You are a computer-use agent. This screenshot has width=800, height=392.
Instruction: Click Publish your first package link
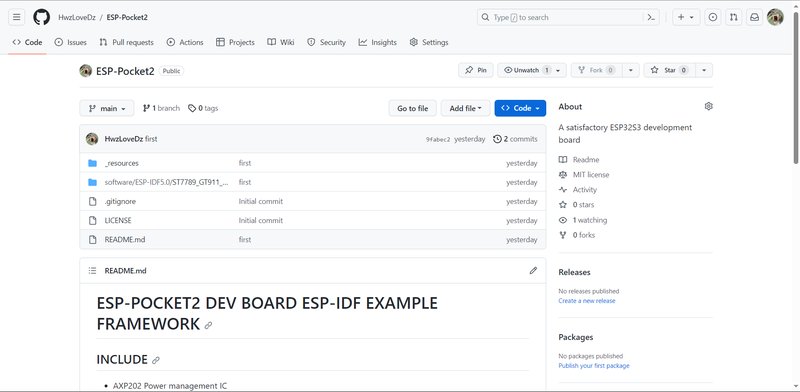(594, 365)
